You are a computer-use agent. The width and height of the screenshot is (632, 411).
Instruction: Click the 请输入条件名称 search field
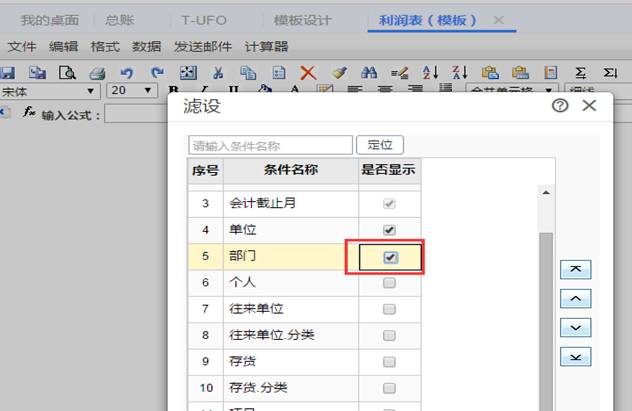(270, 145)
